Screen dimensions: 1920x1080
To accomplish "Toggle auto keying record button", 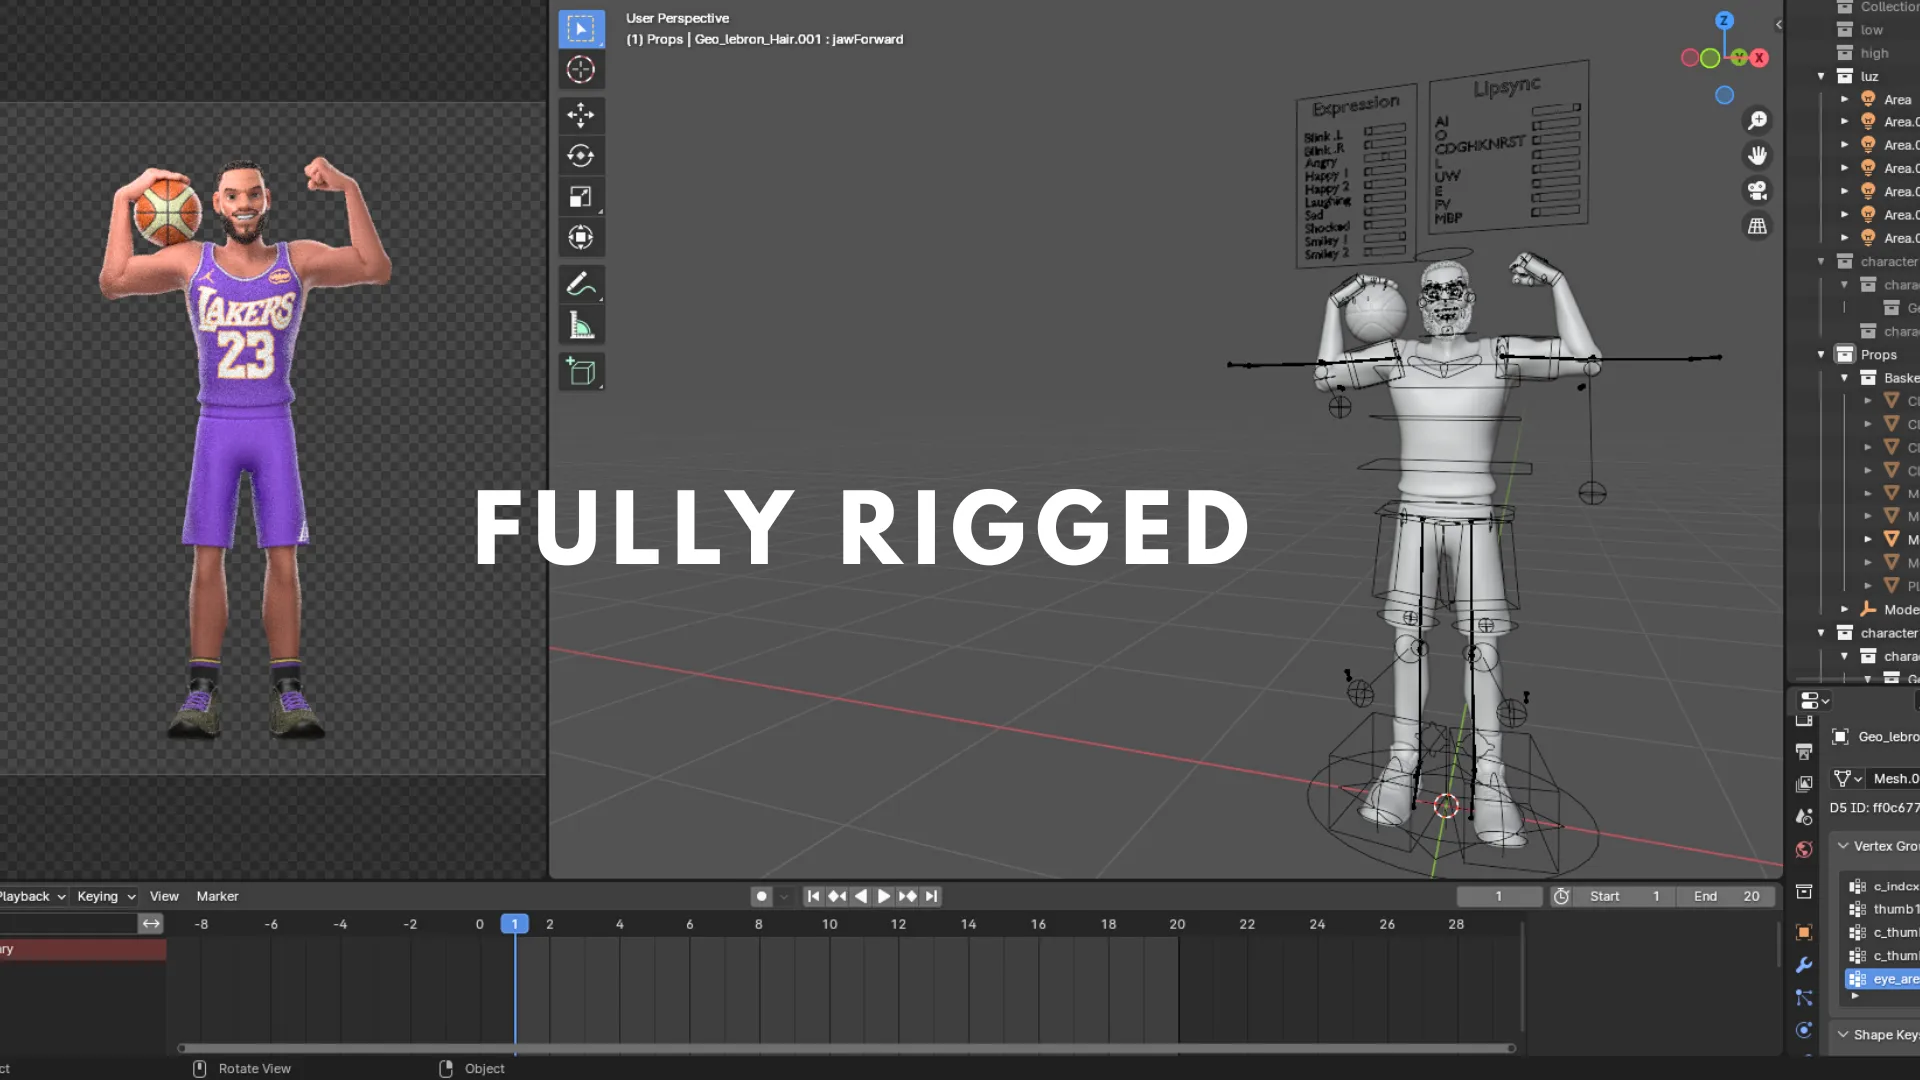I will (761, 897).
